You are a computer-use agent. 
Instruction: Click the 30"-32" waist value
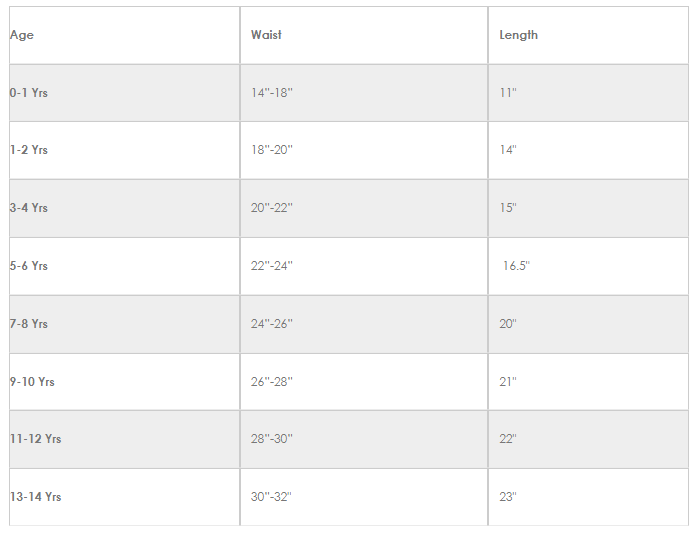pos(271,497)
